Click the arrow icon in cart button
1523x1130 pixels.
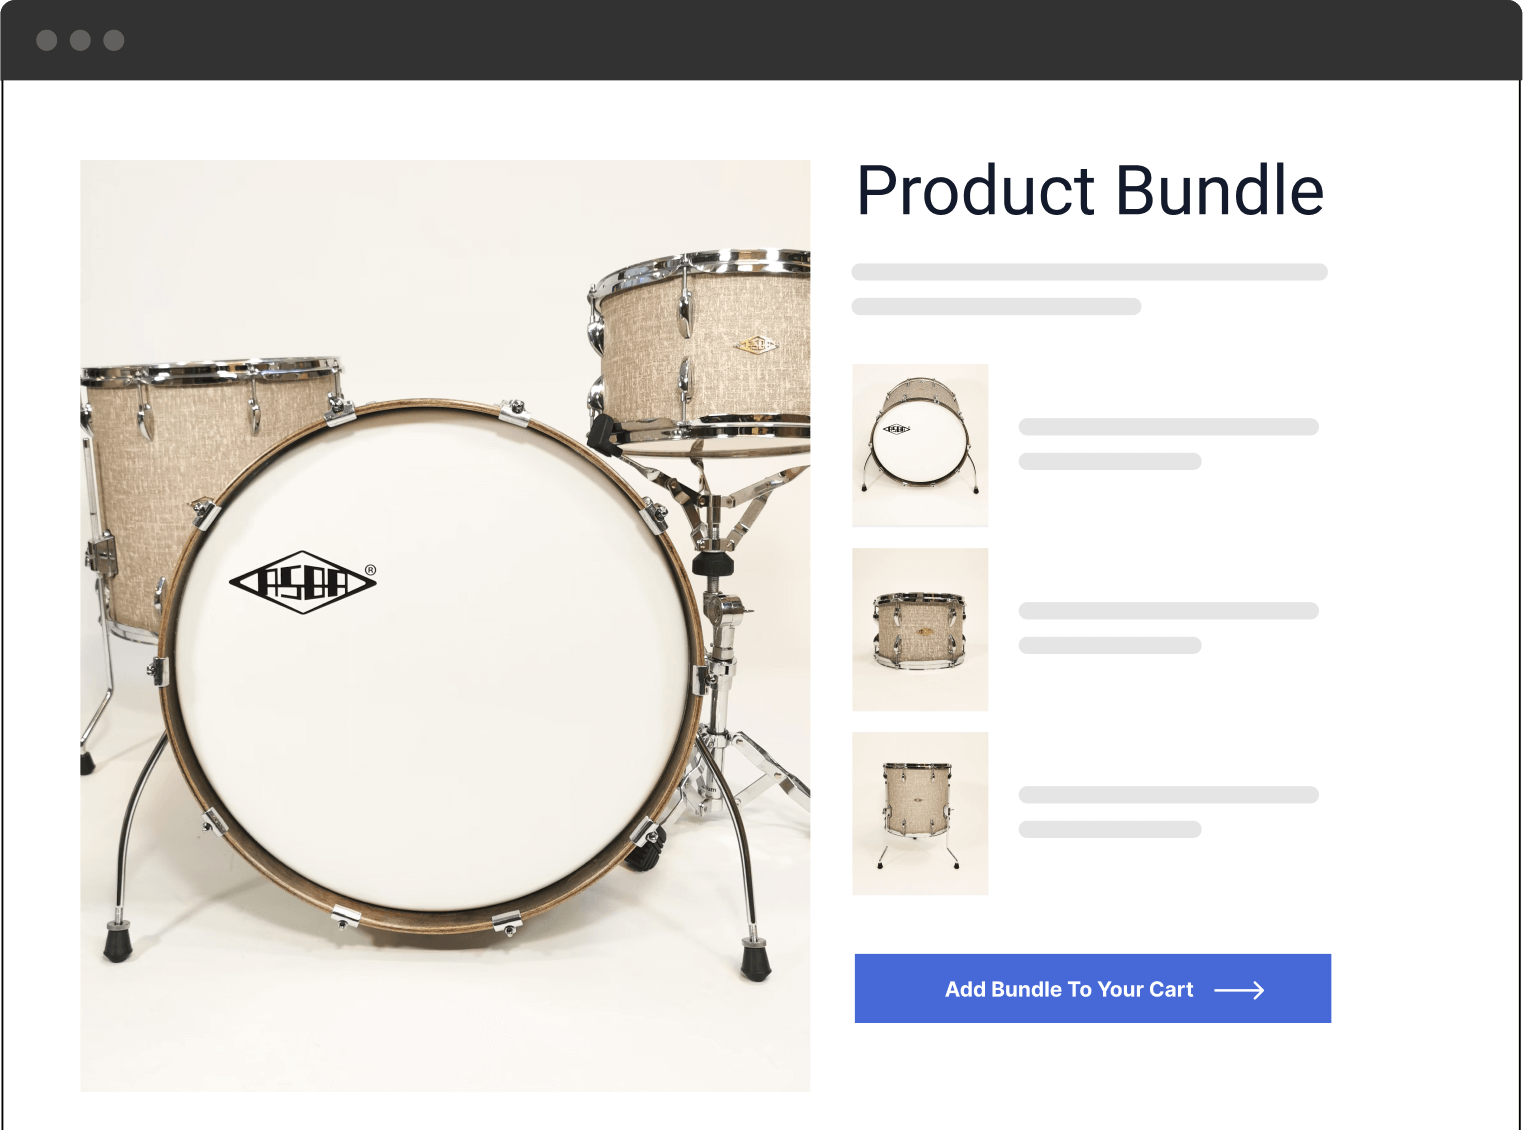[x=1239, y=990]
